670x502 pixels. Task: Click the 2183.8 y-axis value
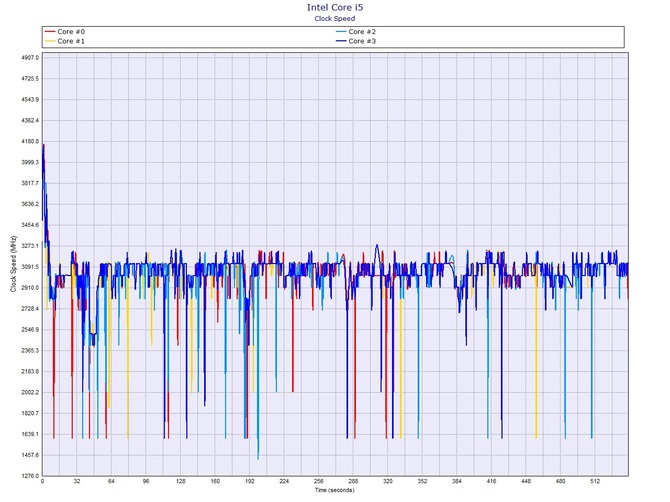(30, 372)
